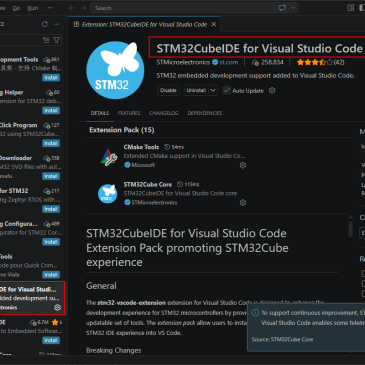Open the st.com publisher link
365x365 pixels.
click(229, 62)
